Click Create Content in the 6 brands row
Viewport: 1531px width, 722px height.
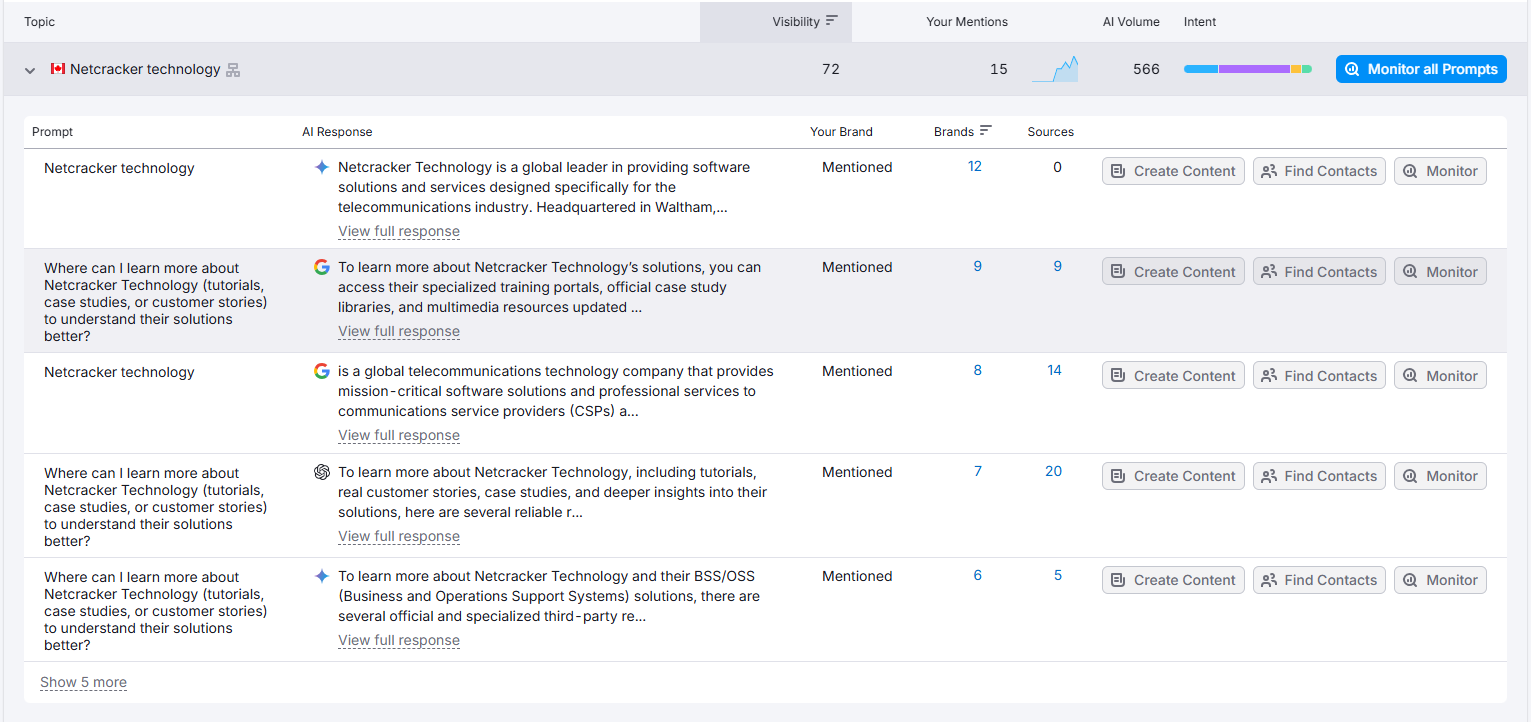pos(1173,580)
